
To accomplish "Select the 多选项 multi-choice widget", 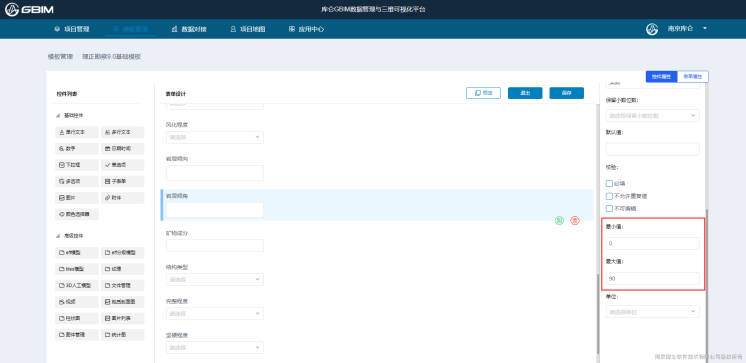I will pos(77,181).
